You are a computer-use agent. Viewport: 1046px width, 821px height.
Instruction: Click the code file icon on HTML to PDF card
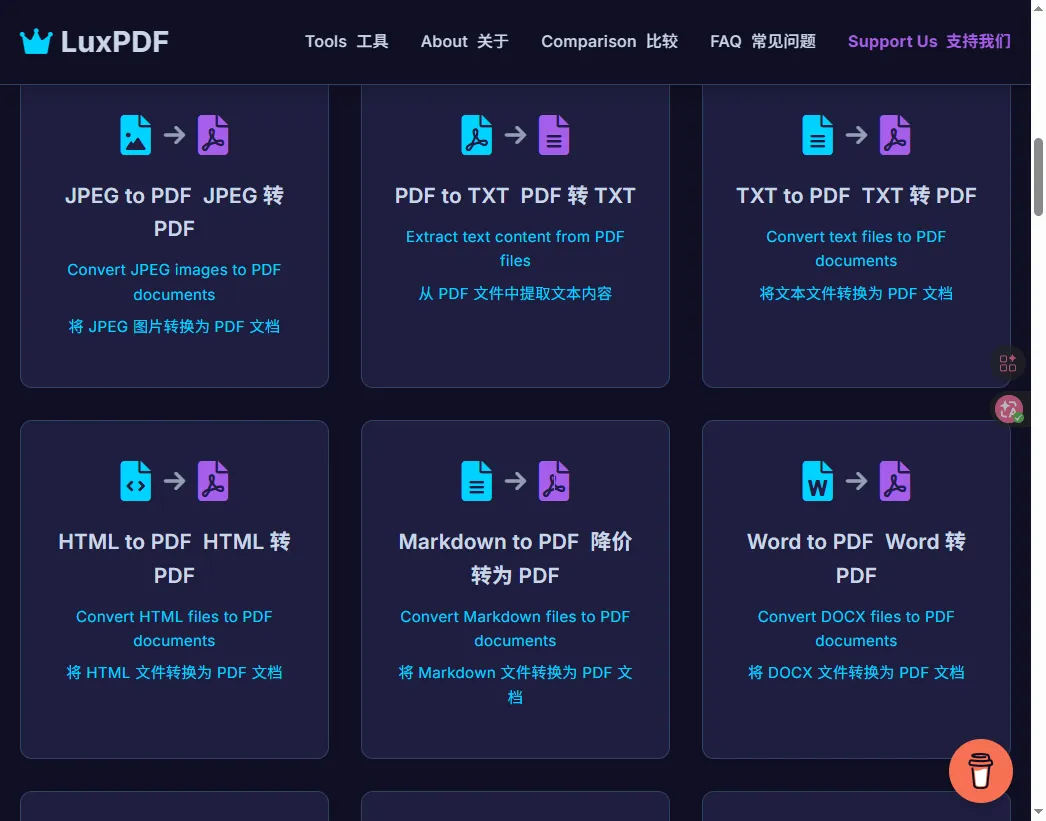[135, 481]
